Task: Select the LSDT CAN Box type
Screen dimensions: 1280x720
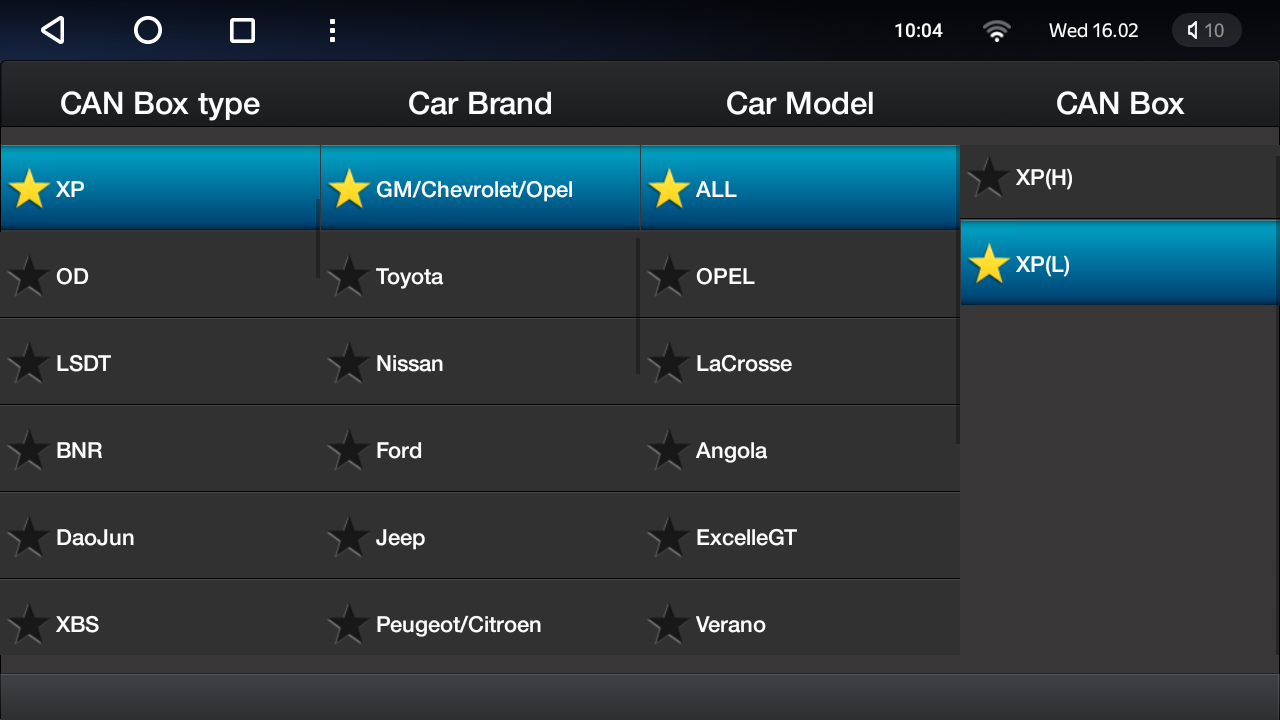Action: pyautogui.click(x=160, y=363)
